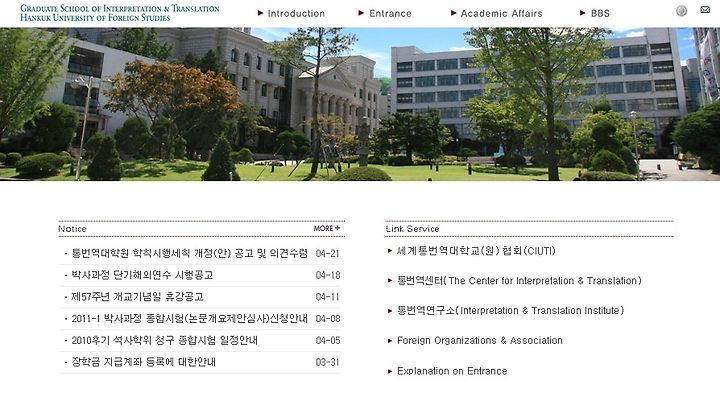Viewport: 720px width, 393px height.
Task: Click the date 03-31 in the notice list
Action: tap(328, 362)
